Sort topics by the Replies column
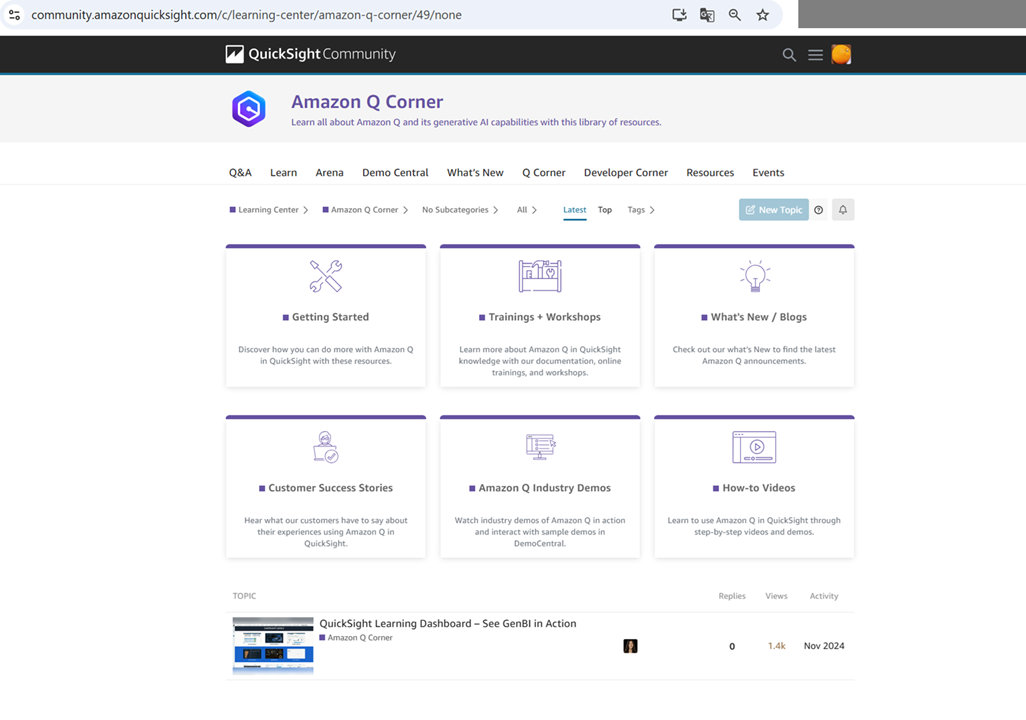 pyautogui.click(x=732, y=596)
